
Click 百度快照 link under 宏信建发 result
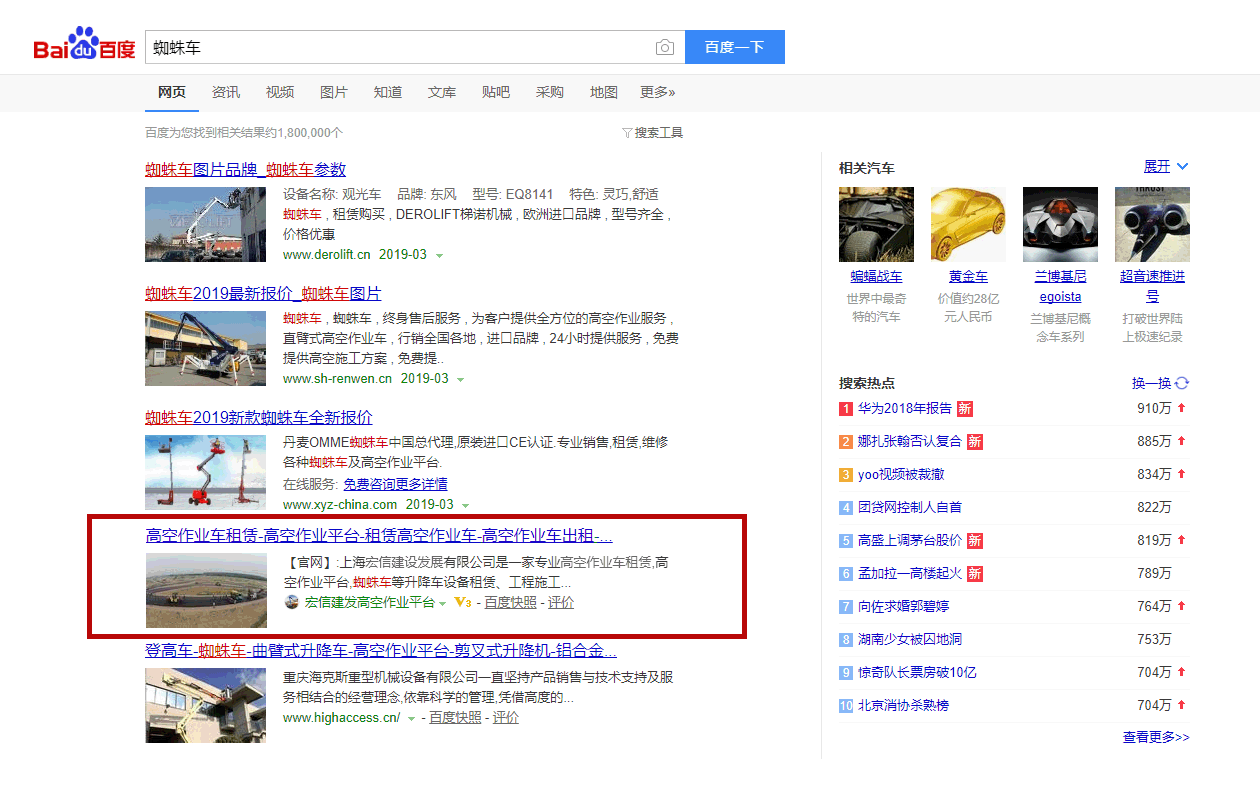click(x=510, y=602)
